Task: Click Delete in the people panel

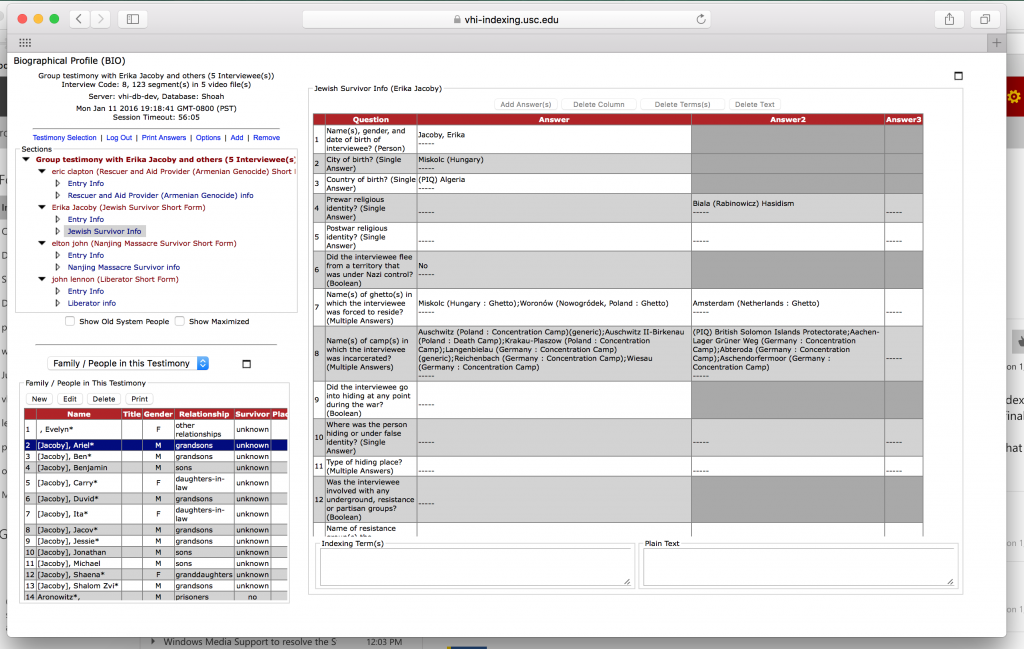Action: pyautogui.click(x=103, y=399)
